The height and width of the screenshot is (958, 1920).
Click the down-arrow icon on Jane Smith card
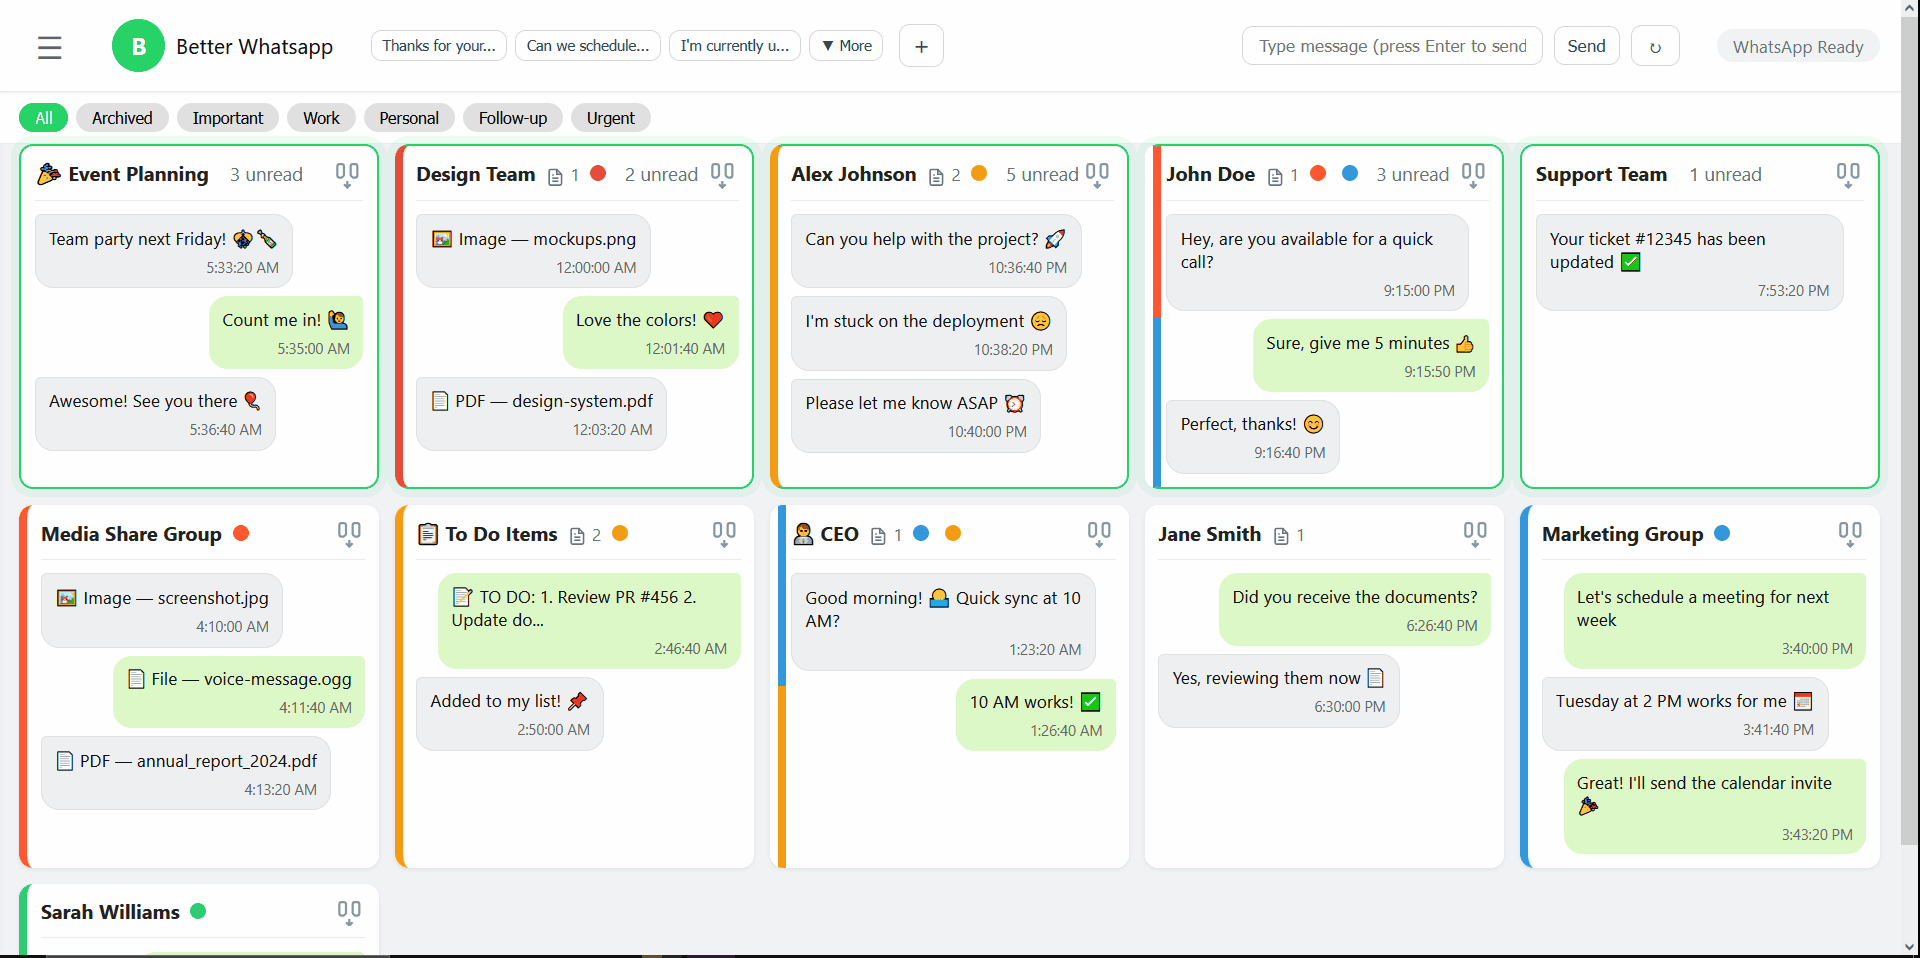pos(1475,534)
